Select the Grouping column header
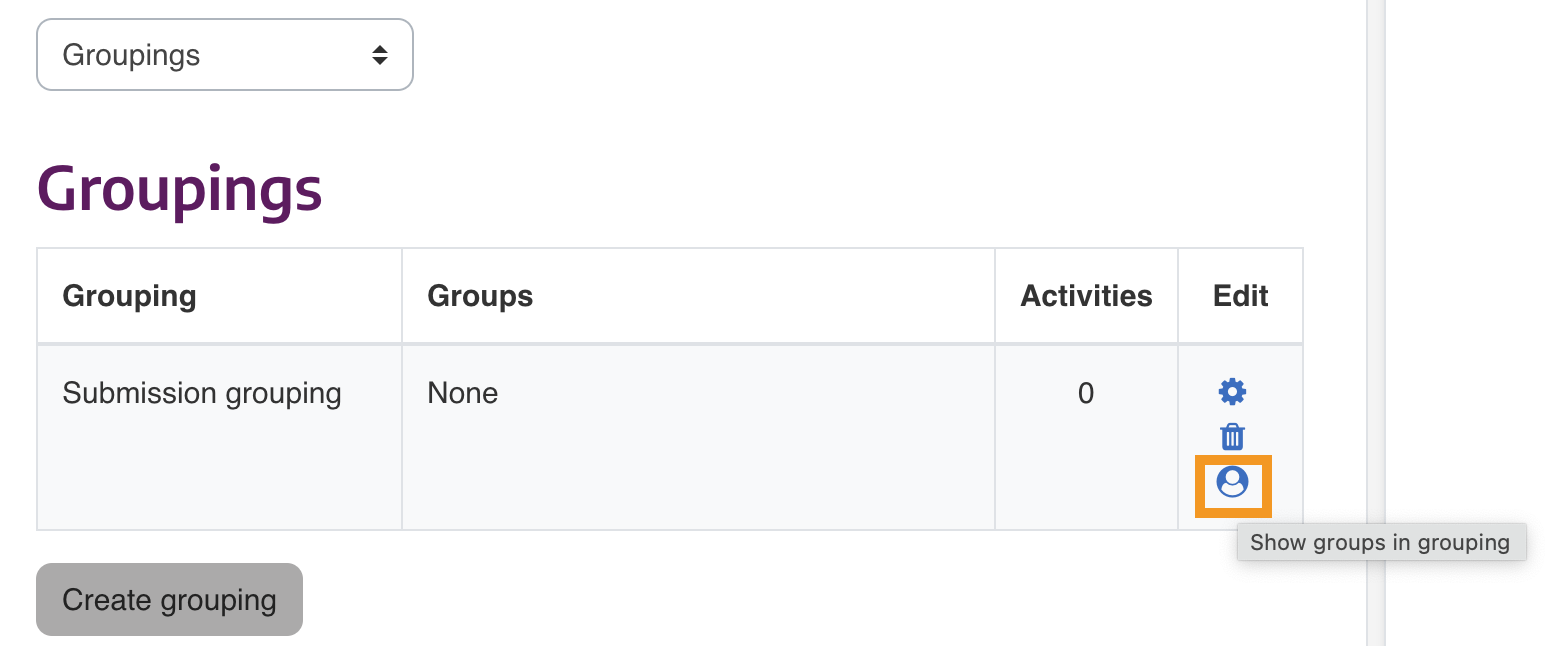Viewport: 1568px width, 646px height. pos(129,295)
